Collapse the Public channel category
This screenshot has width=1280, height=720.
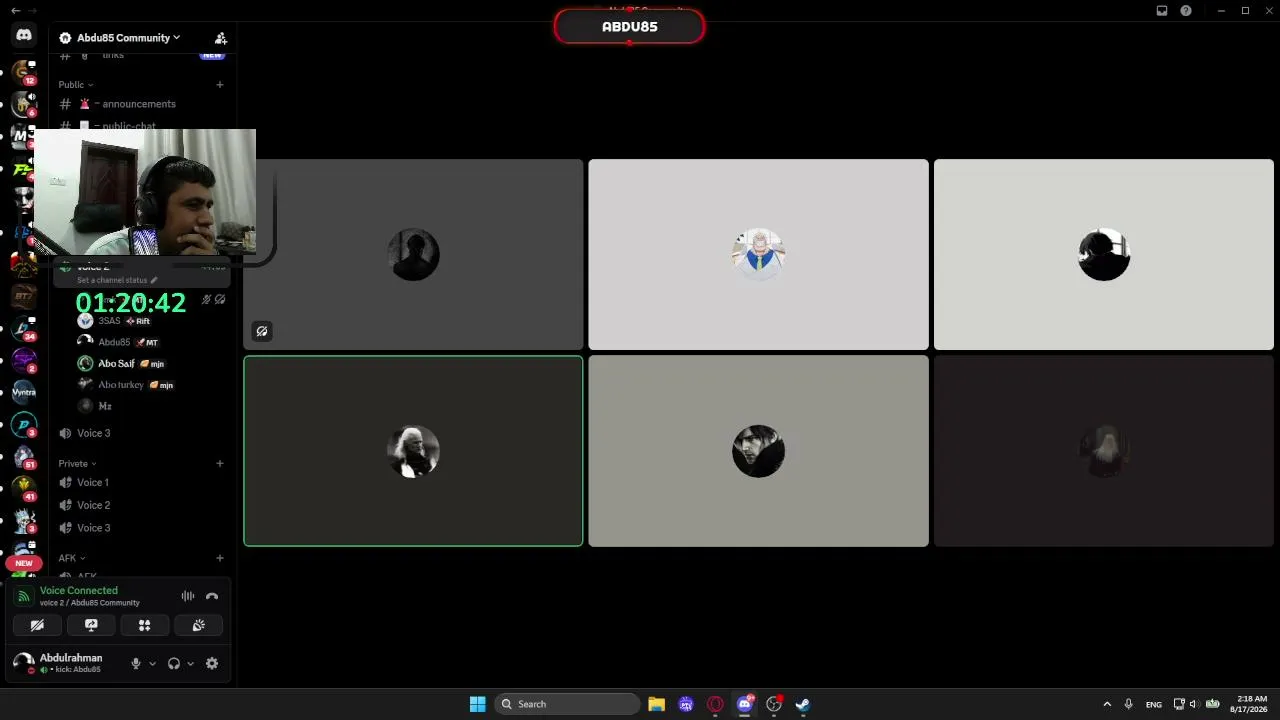point(75,84)
